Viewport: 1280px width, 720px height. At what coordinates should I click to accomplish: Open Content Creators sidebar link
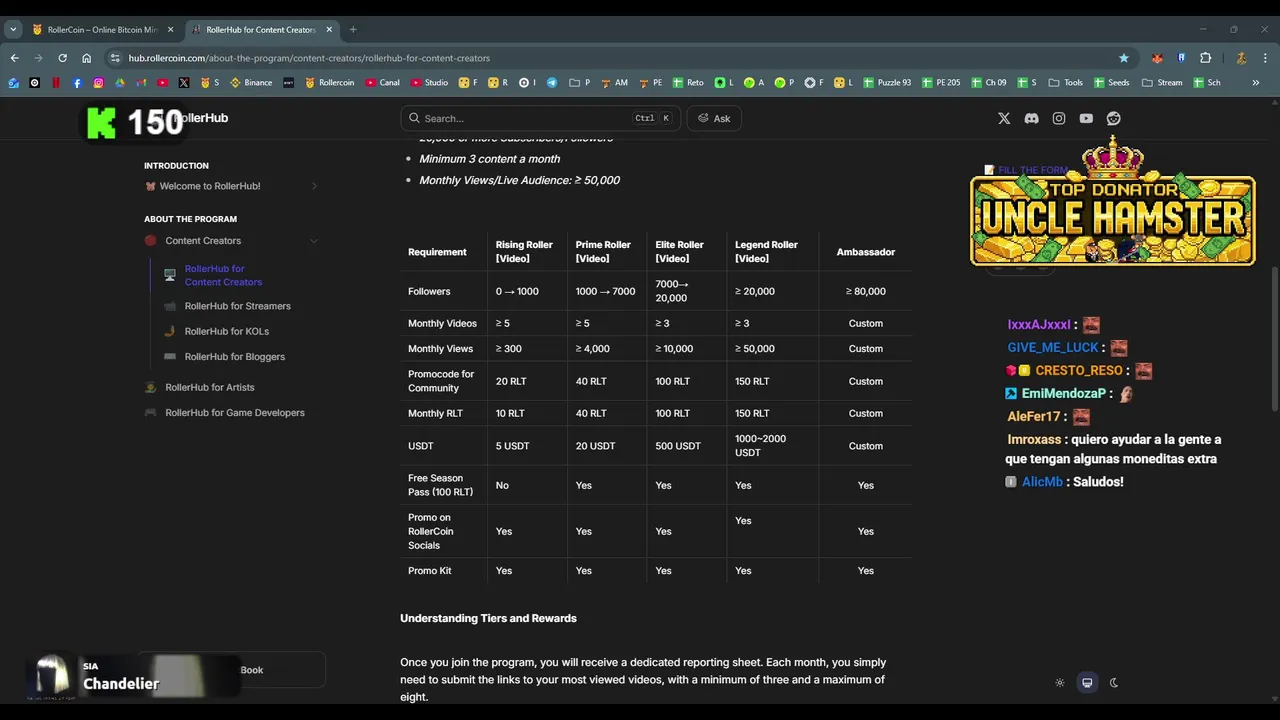tap(203, 241)
